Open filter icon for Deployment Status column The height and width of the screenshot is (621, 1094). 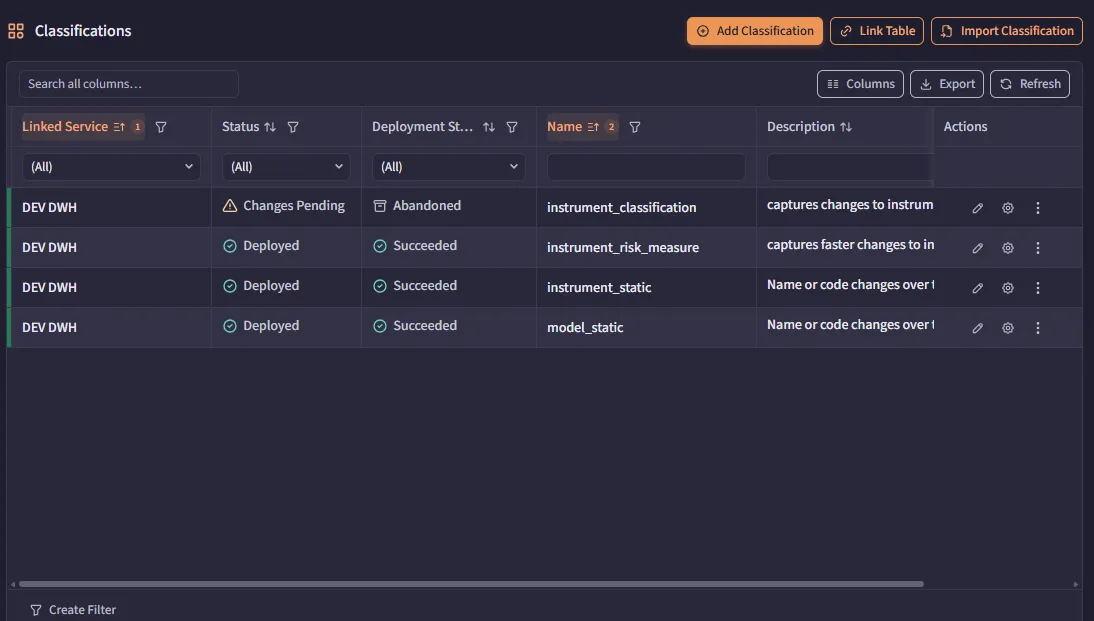point(511,127)
